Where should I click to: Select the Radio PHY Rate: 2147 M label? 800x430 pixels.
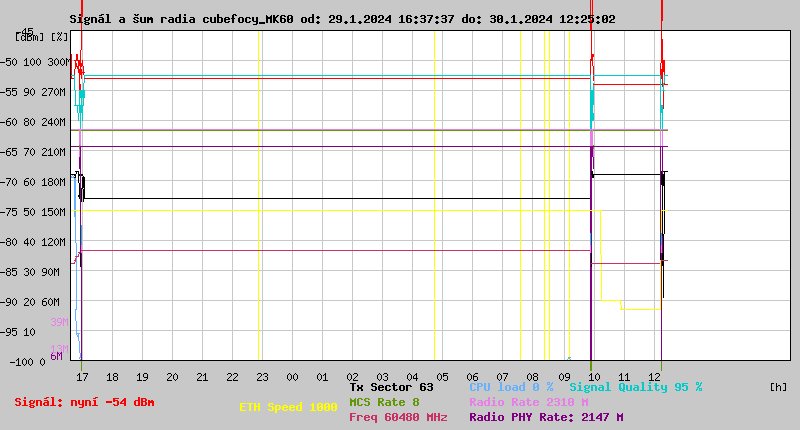(x=546, y=417)
